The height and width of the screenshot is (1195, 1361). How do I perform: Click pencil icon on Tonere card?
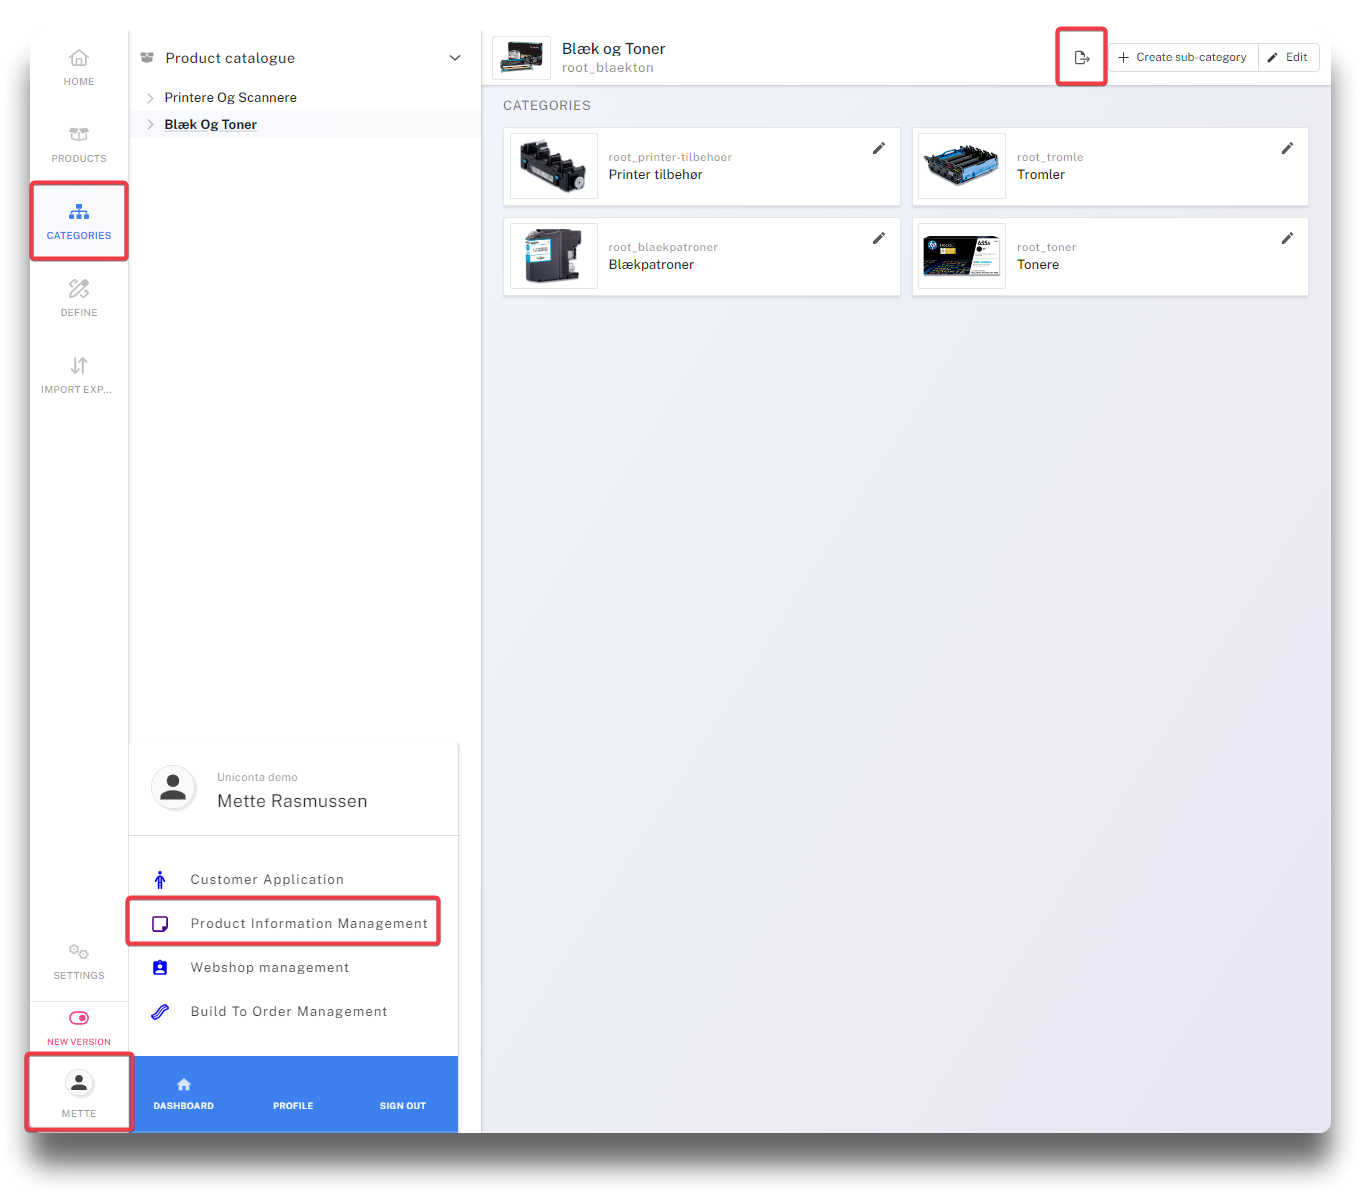point(1287,238)
